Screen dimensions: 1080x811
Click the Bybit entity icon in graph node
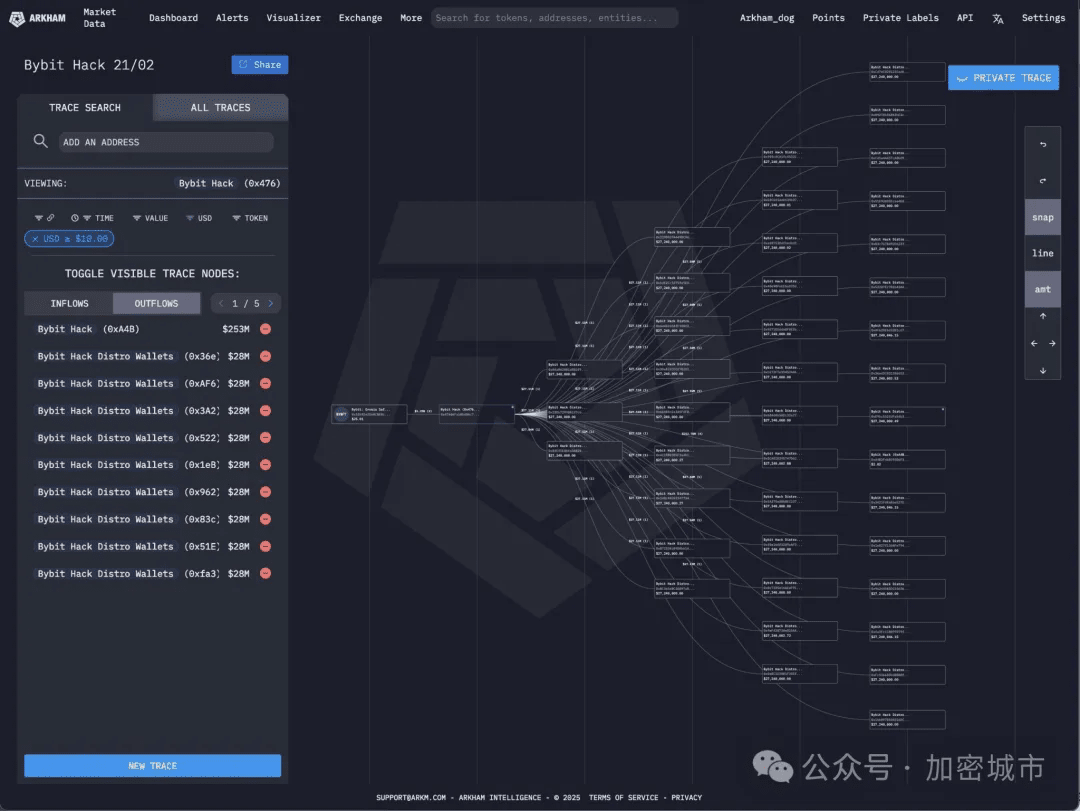click(x=341, y=414)
